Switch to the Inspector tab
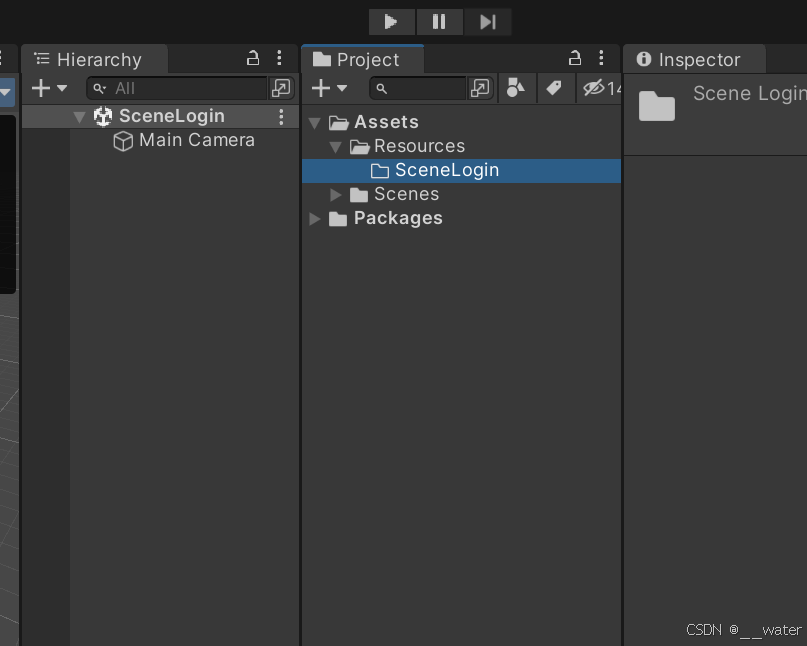Screen dimensions: 807x646 pos(694,60)
